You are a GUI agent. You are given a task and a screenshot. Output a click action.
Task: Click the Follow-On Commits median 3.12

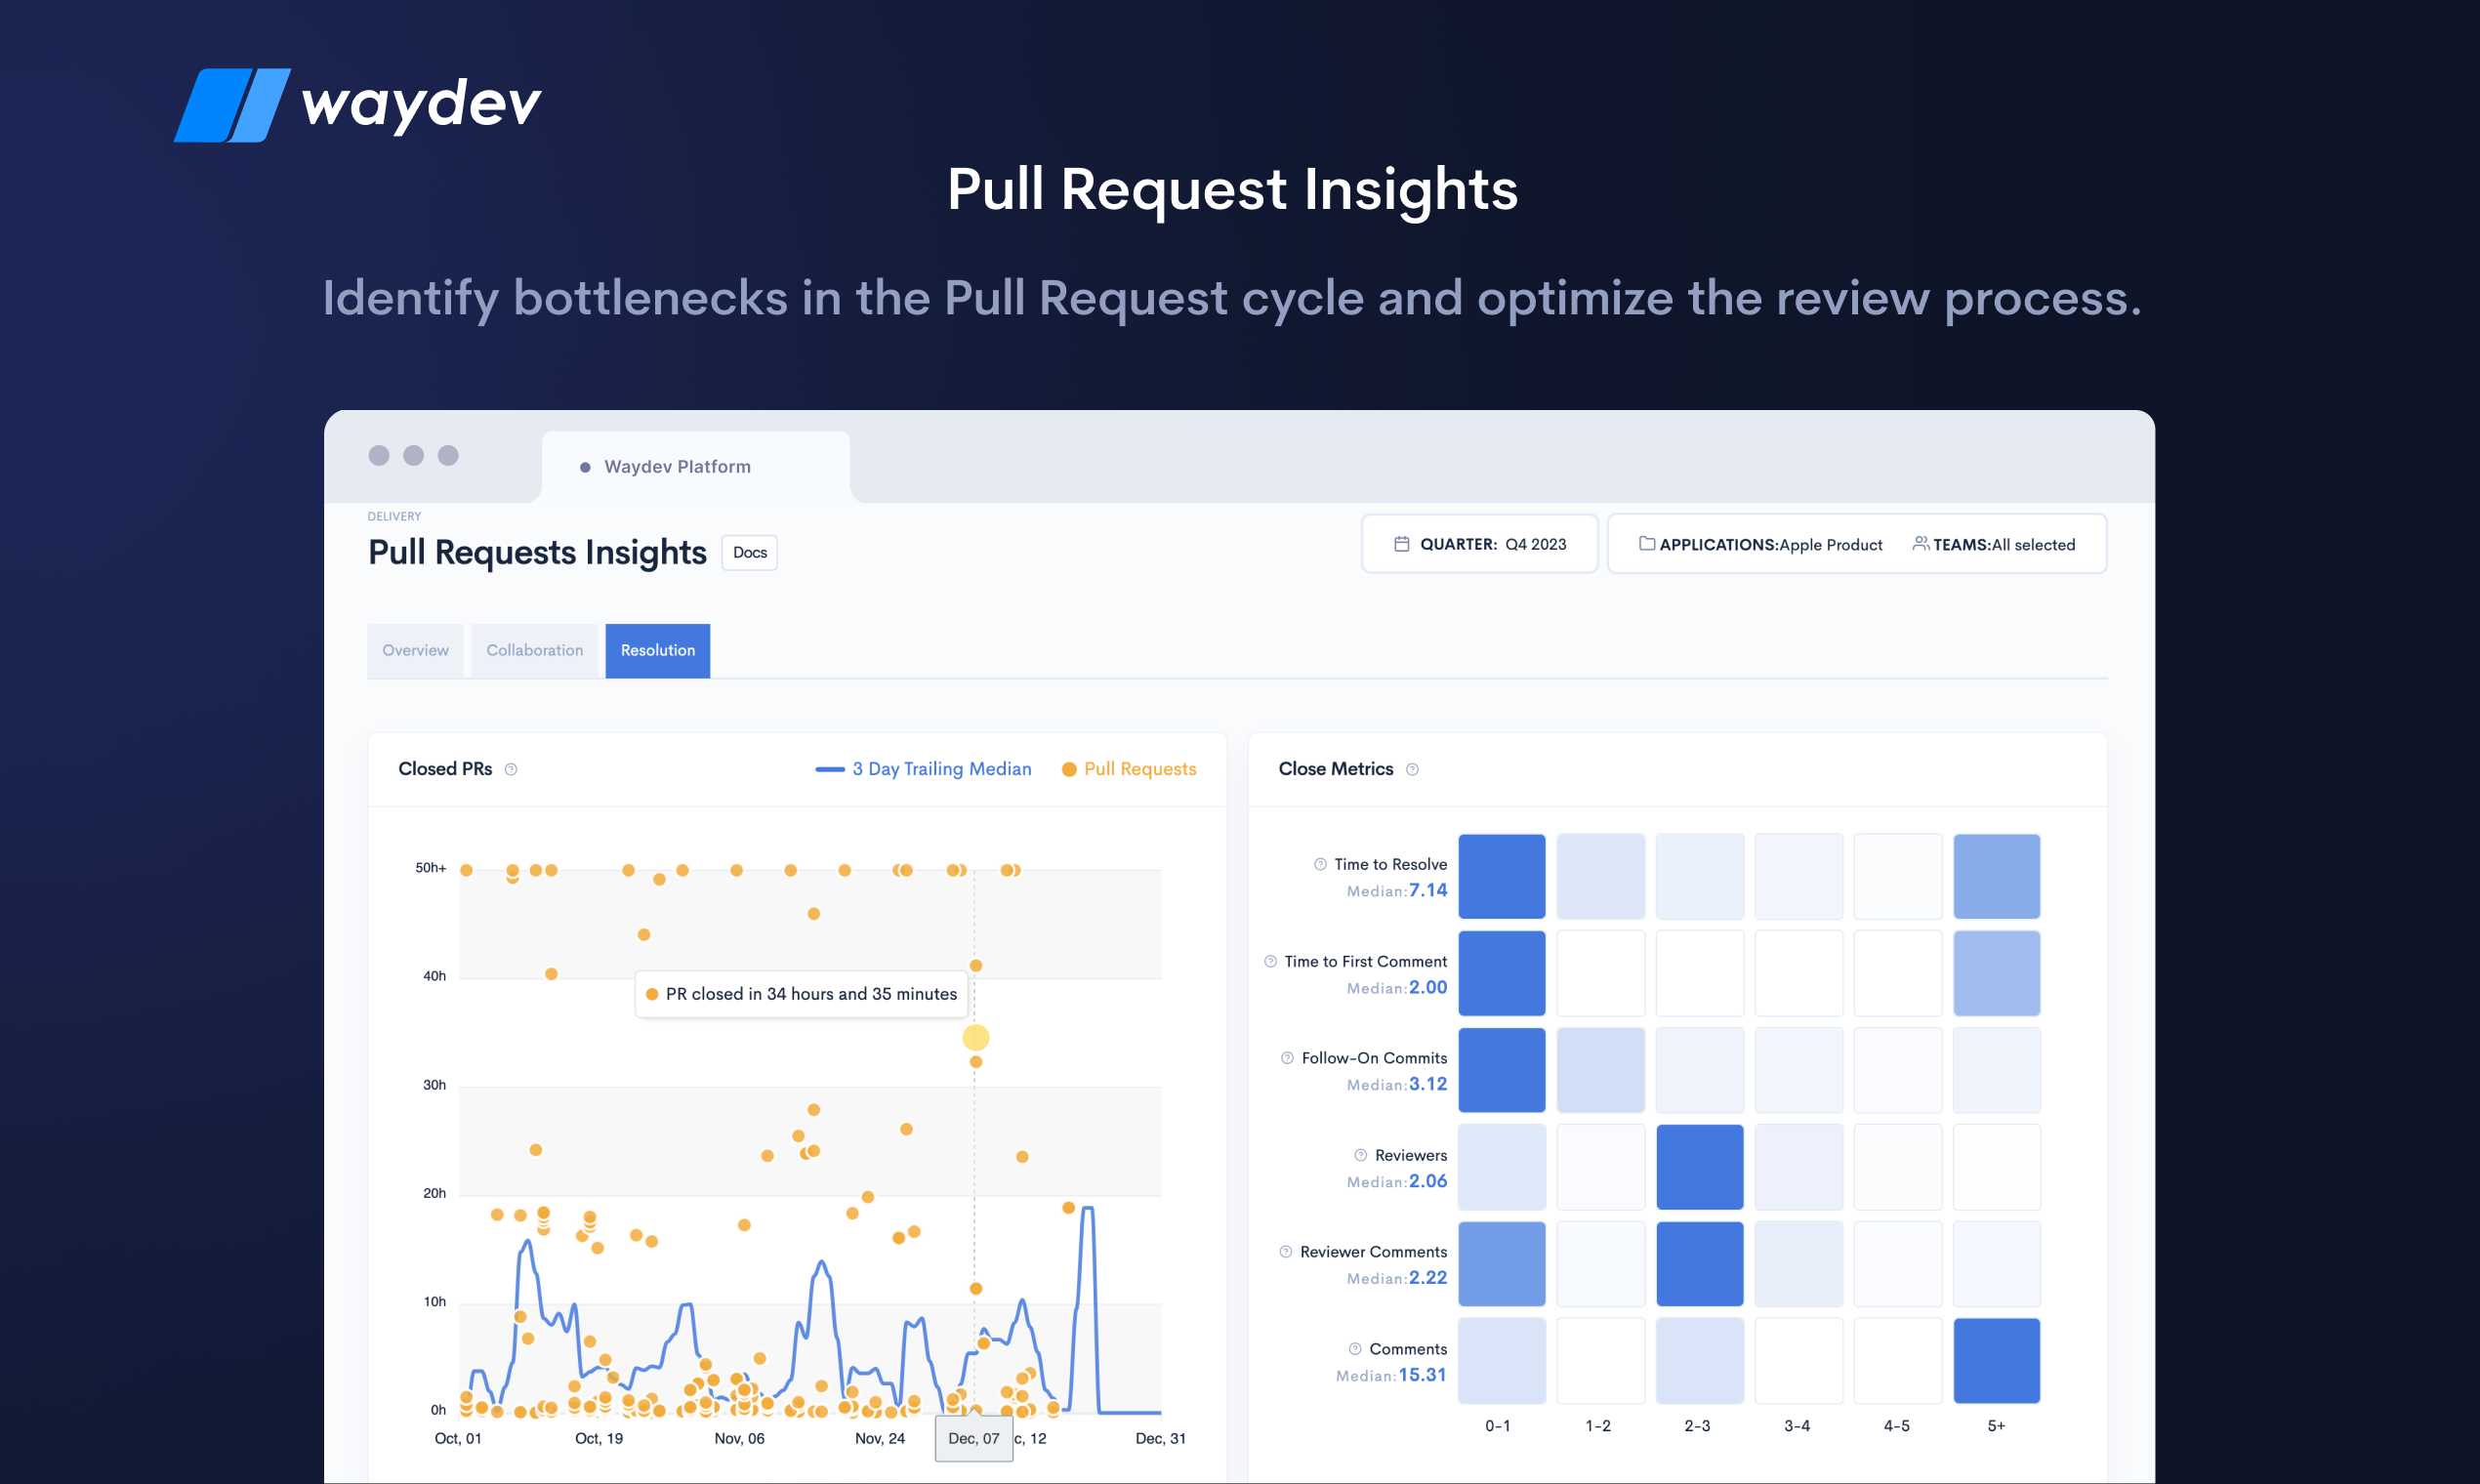pyautogui.click(x=1427, y=1084)
